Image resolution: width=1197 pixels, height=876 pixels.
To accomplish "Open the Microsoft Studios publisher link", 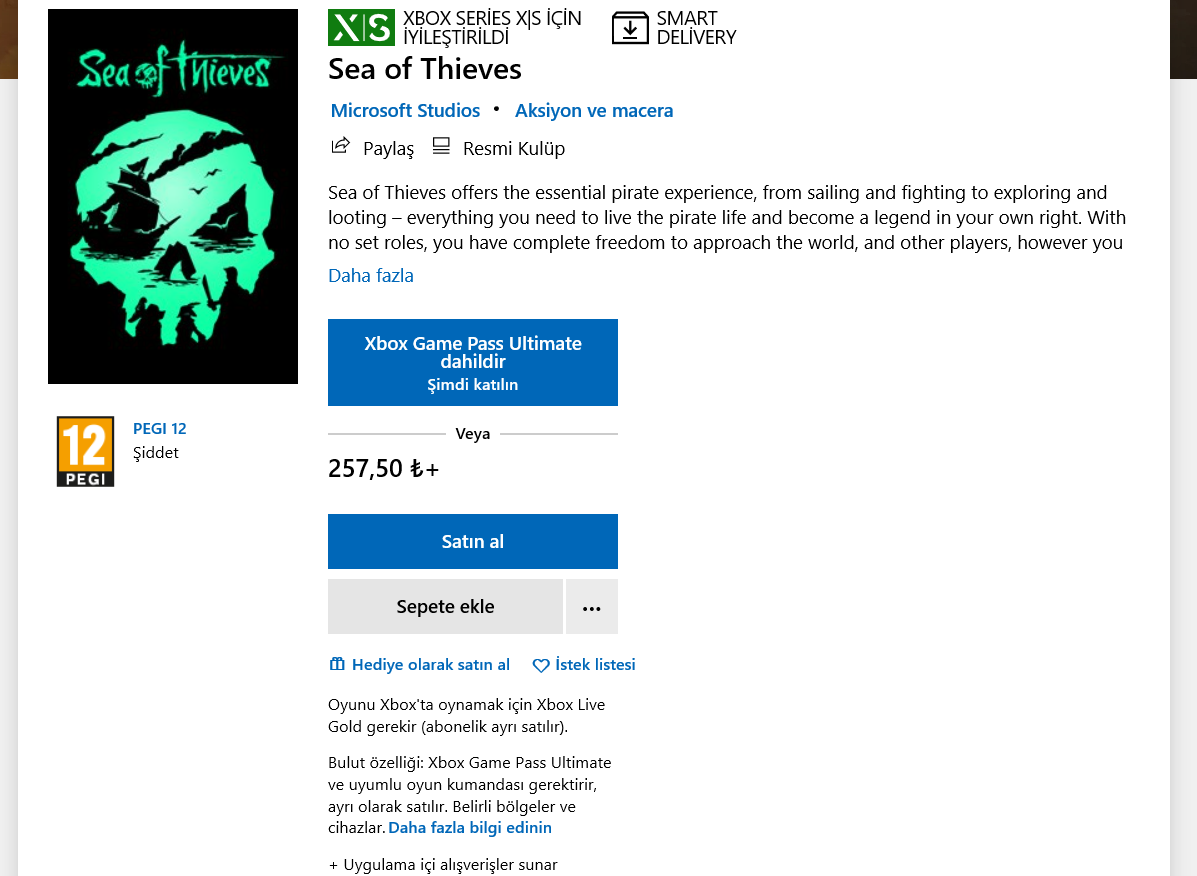I will click(x=405, y=111).
